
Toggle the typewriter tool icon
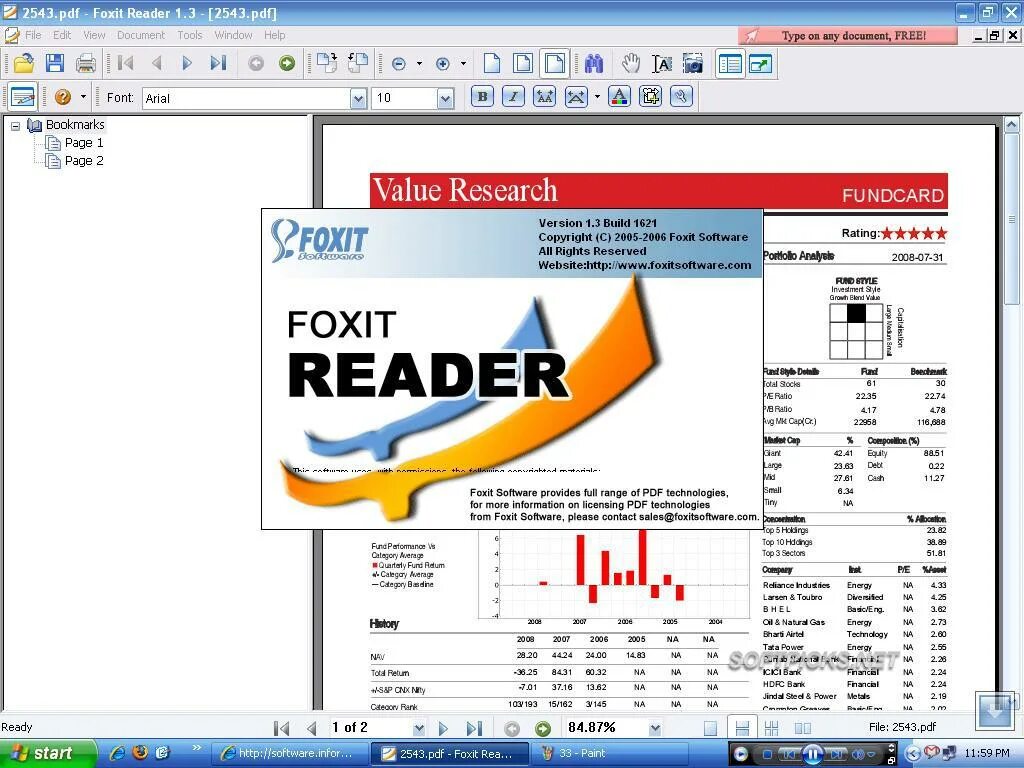tap(23, 97)
